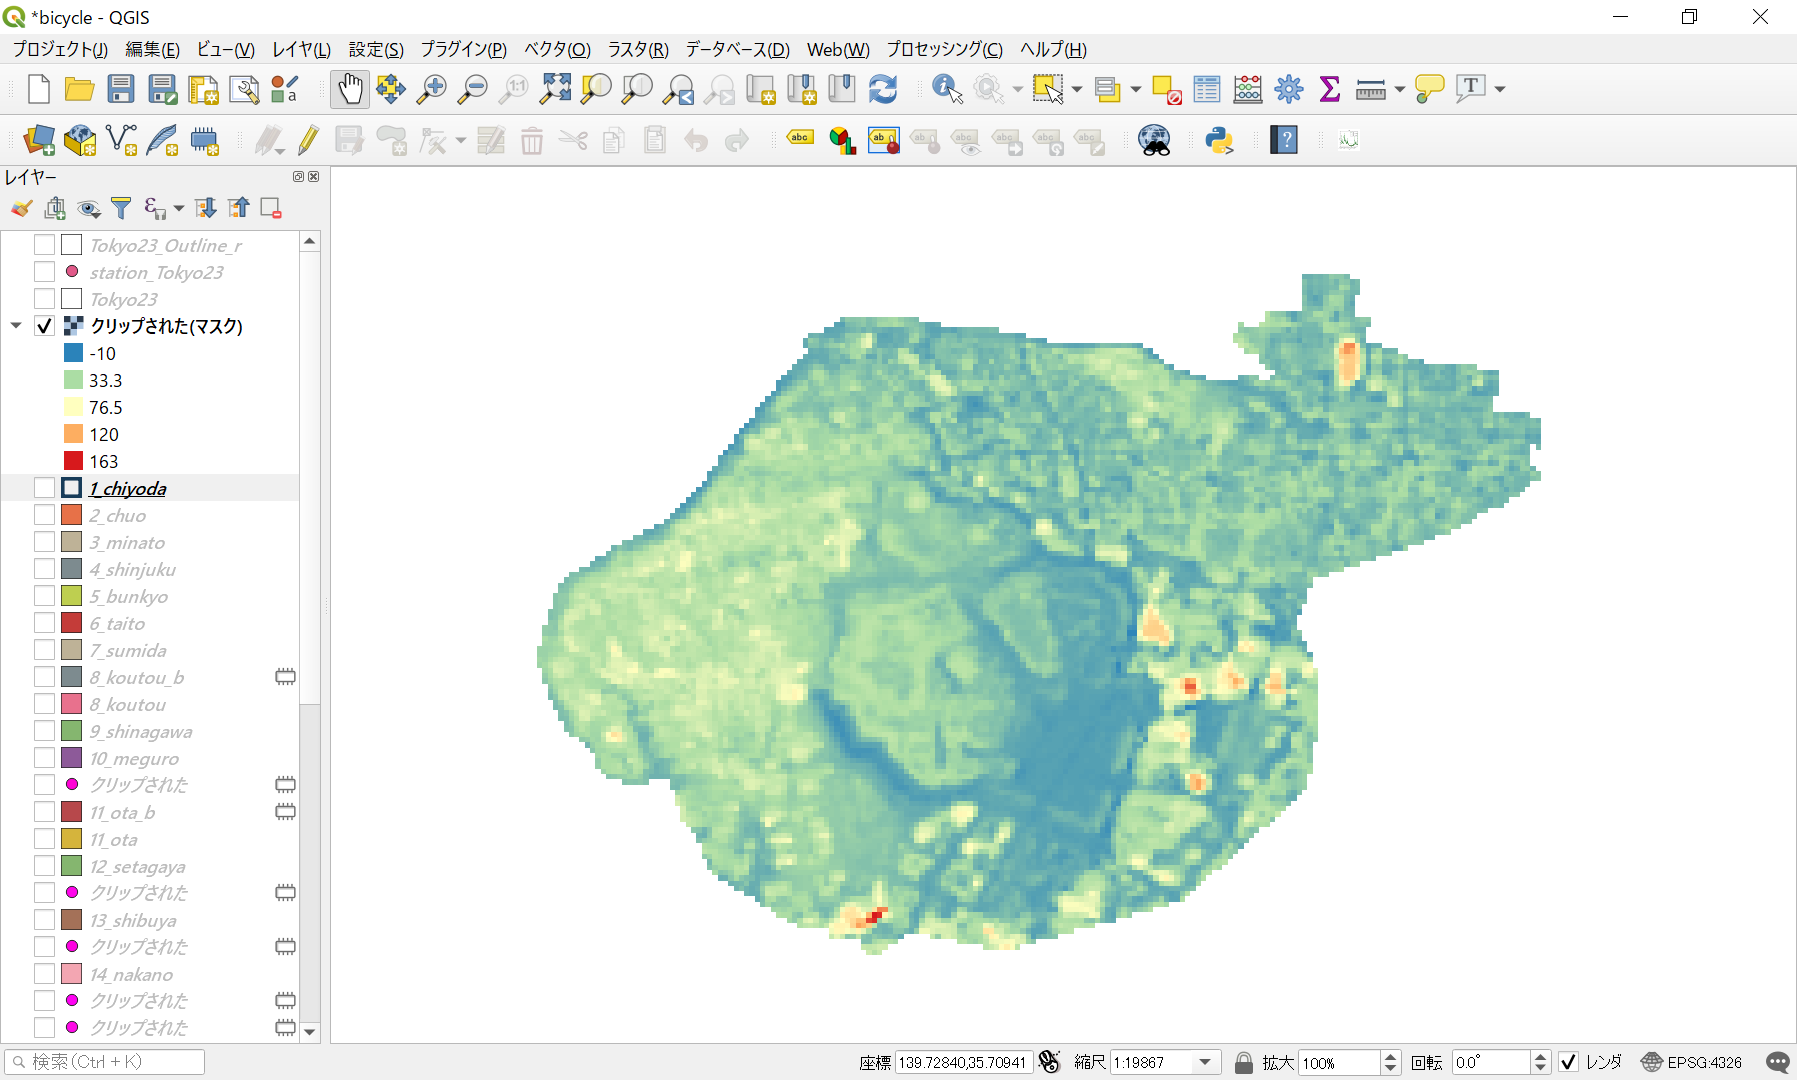Toggle visibility of Tokyo23_Outline_r layer
The width and height of the screenshot is (1797, 1080).
(x=44, y=245)
